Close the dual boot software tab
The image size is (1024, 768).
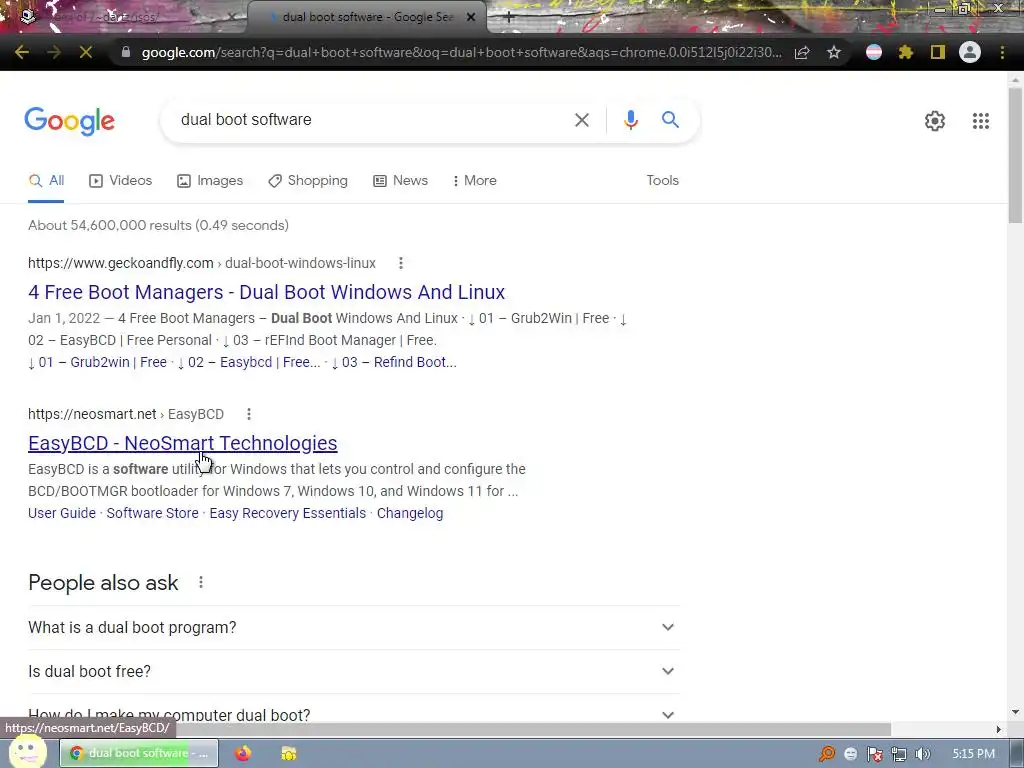pos(471,18)
